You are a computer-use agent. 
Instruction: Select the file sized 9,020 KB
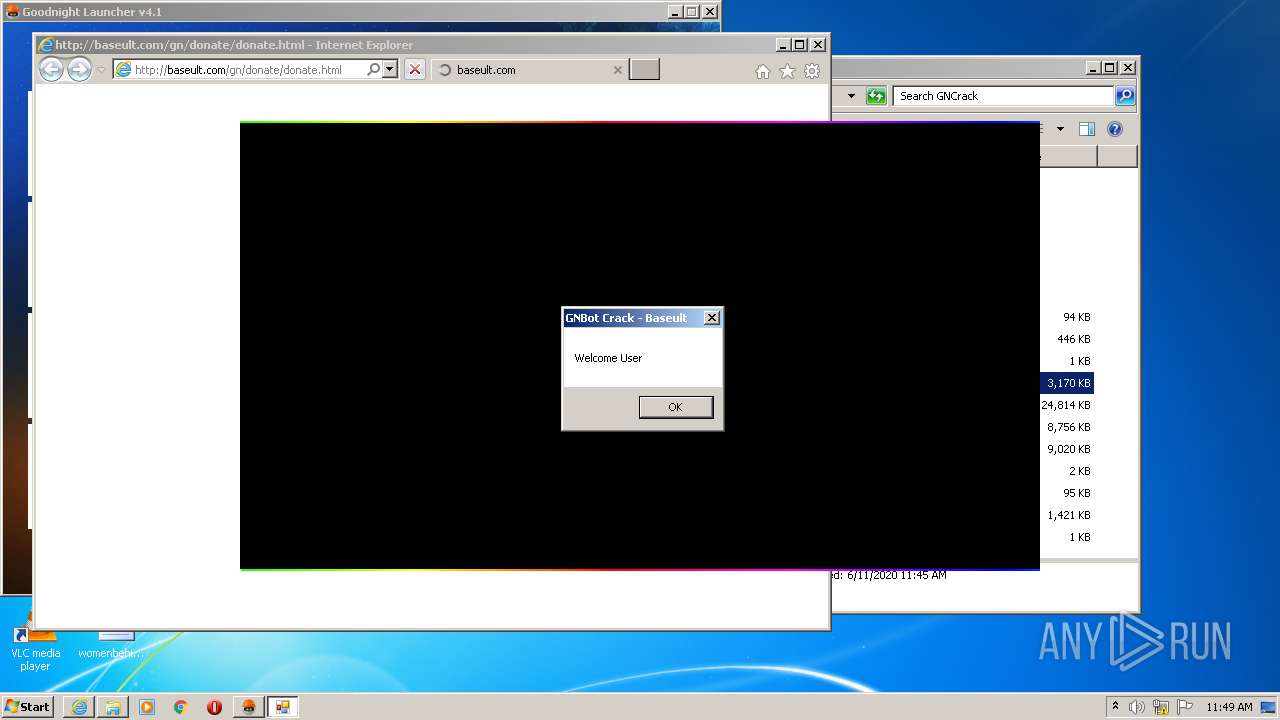(1068, 449)
